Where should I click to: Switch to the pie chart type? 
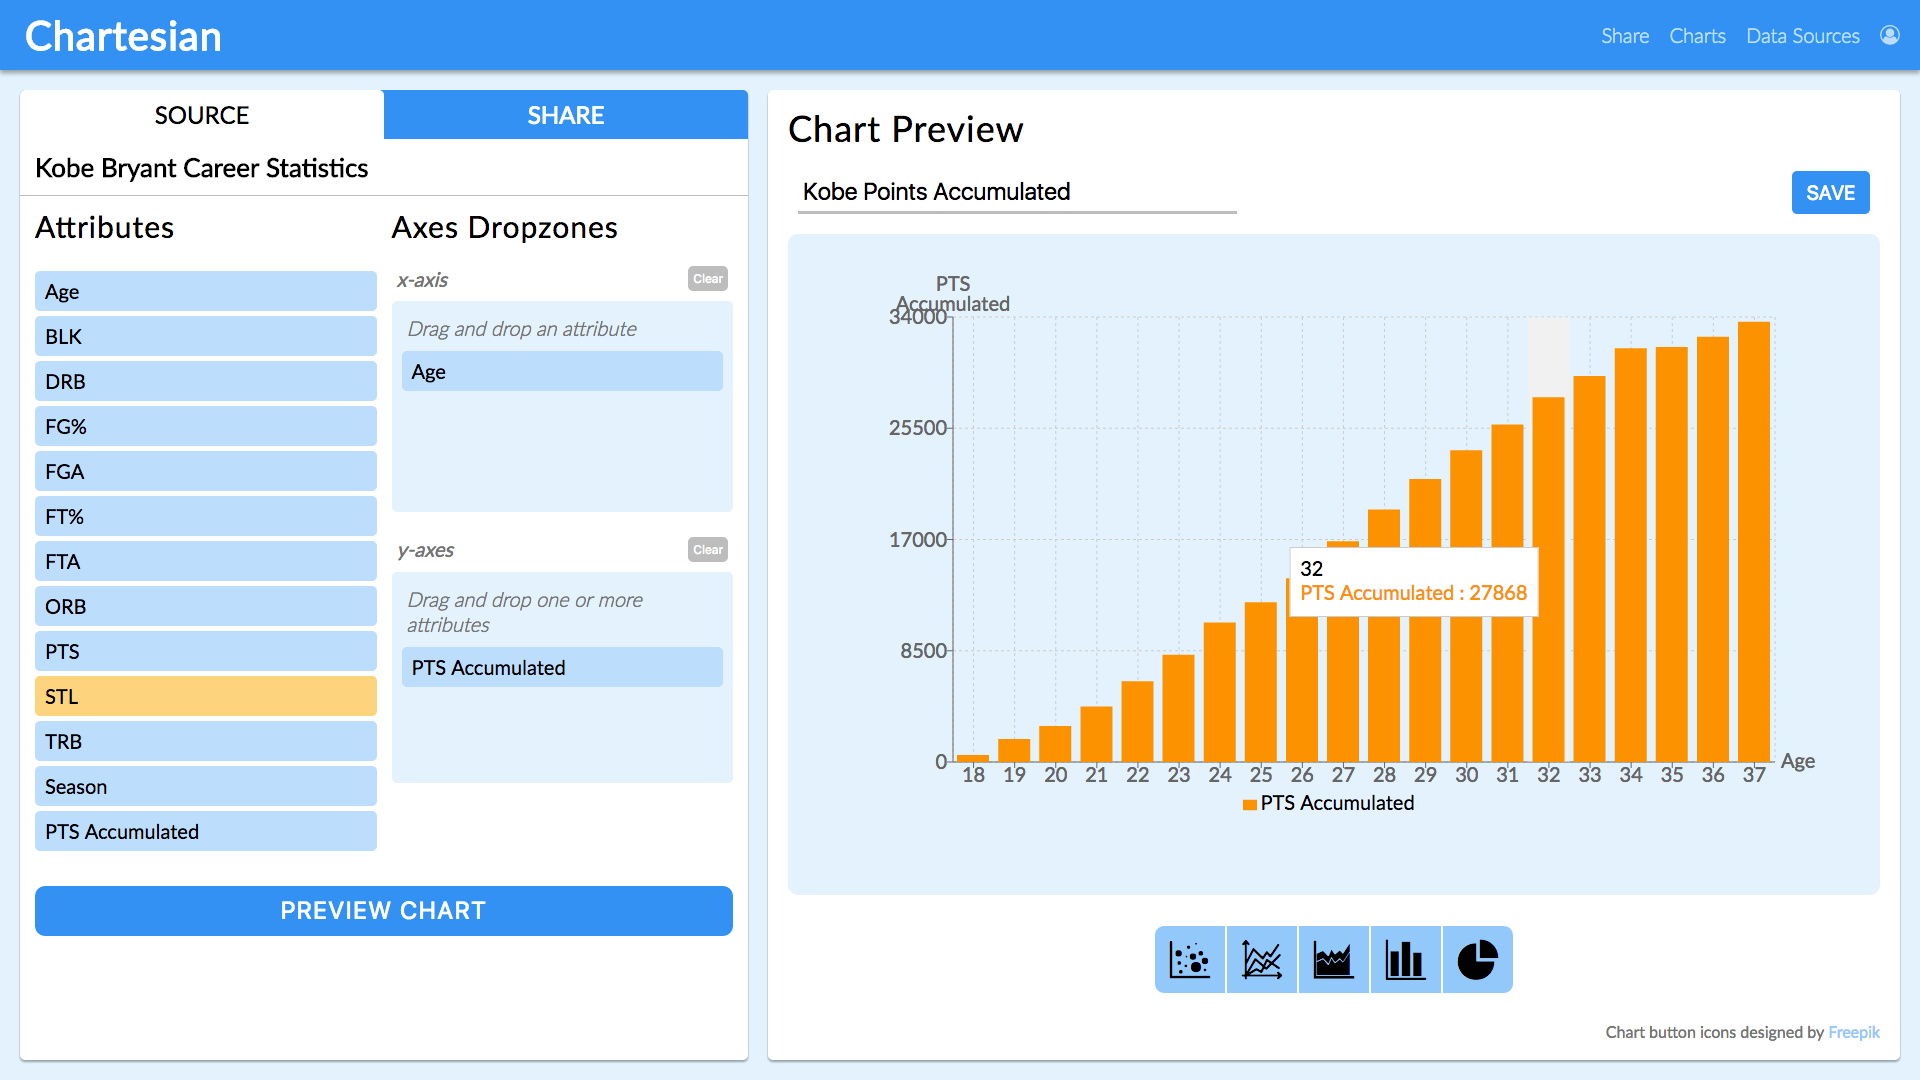pos(1477,960)
